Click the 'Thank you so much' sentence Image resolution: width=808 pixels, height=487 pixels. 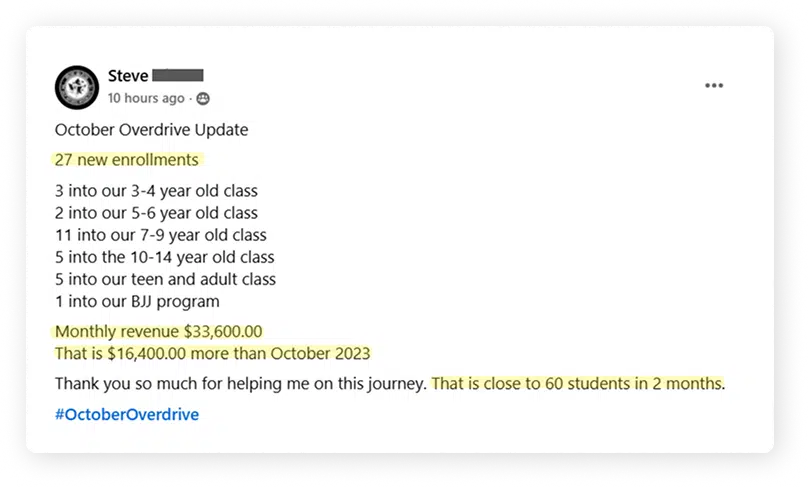tap(241, 383)
